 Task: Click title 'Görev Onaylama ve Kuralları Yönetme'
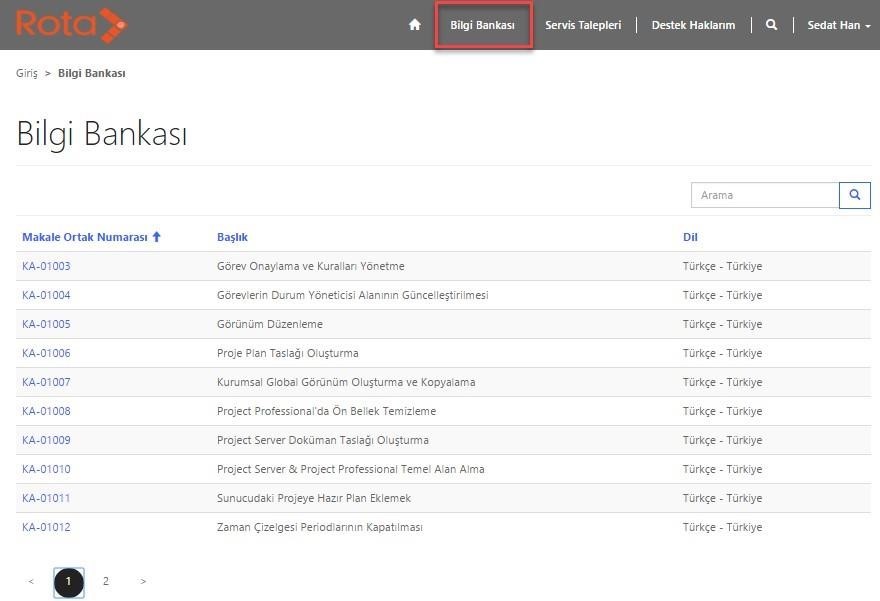coord(310,266)
